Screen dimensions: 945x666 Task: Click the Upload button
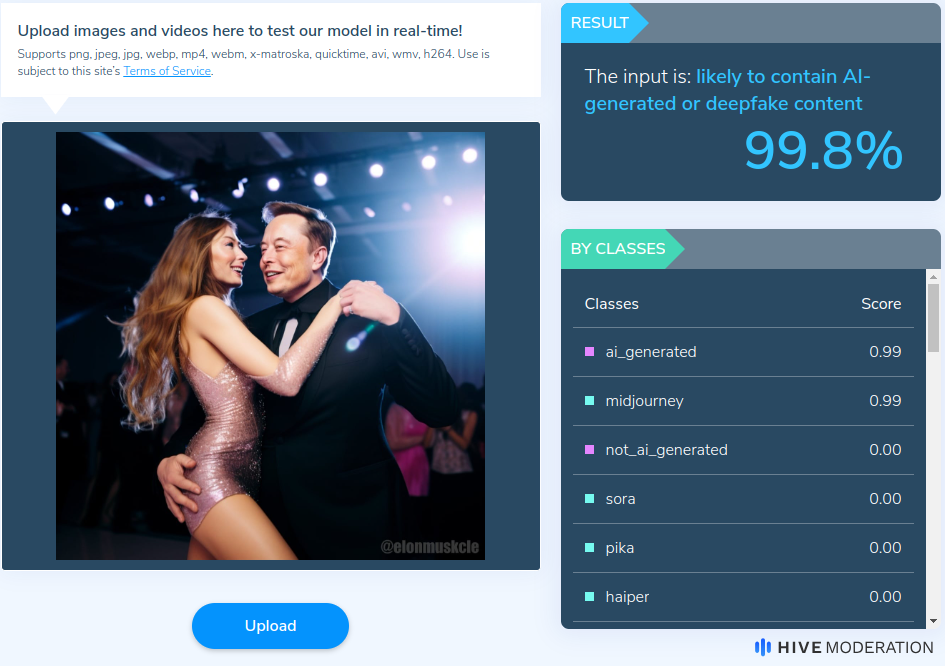270,626
